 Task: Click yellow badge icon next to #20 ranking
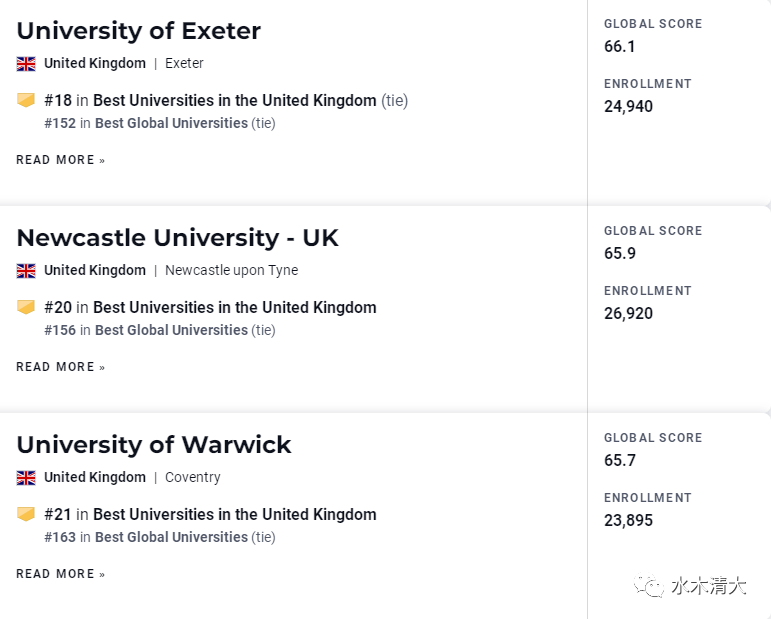pyautogui.click(x=26, y=307)
